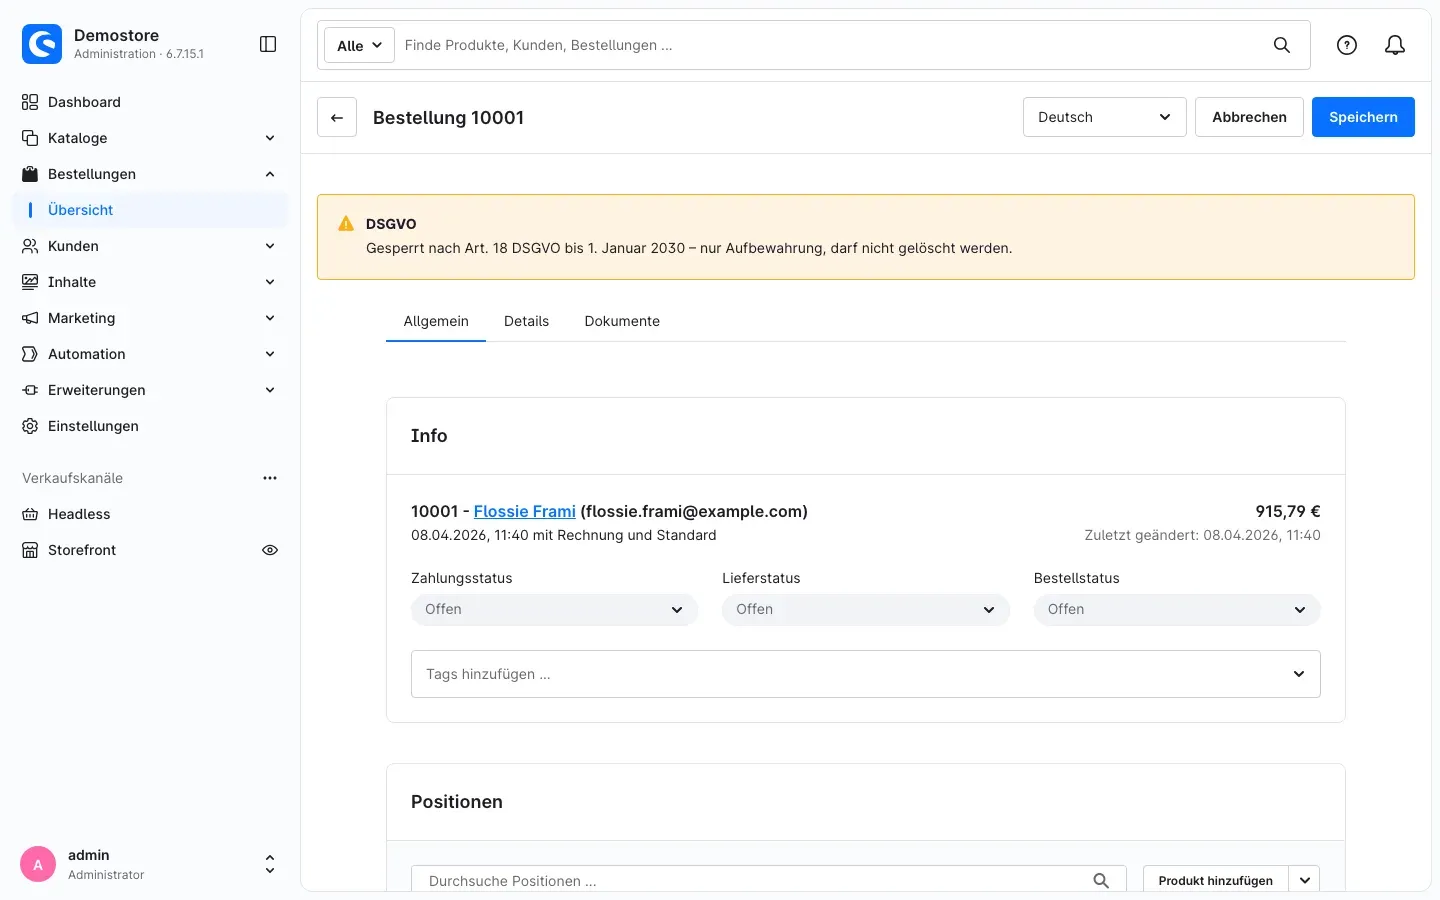Open the Deutsch language dropdown
This screenshot has height=900, width=1440.
1105,117
